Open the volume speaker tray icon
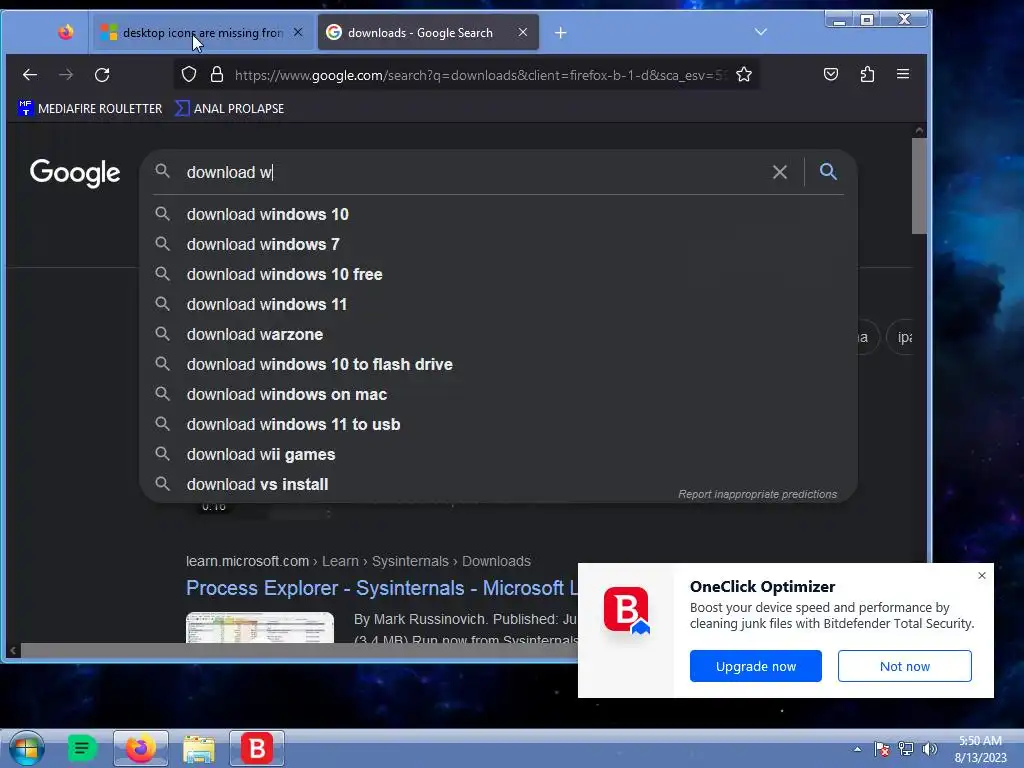 point(929,749)
